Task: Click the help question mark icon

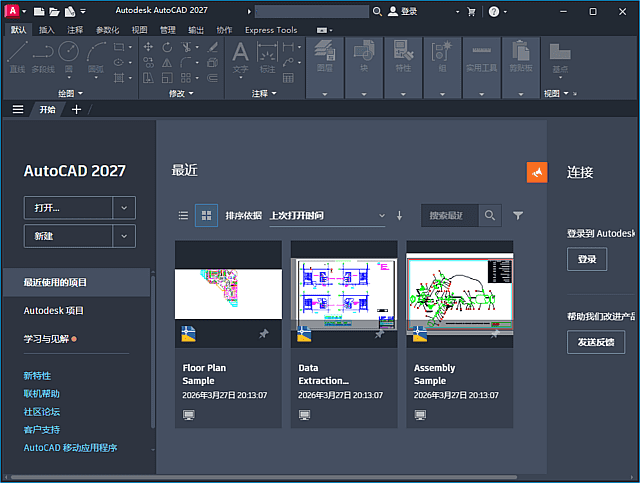Action: click(494, 11)
